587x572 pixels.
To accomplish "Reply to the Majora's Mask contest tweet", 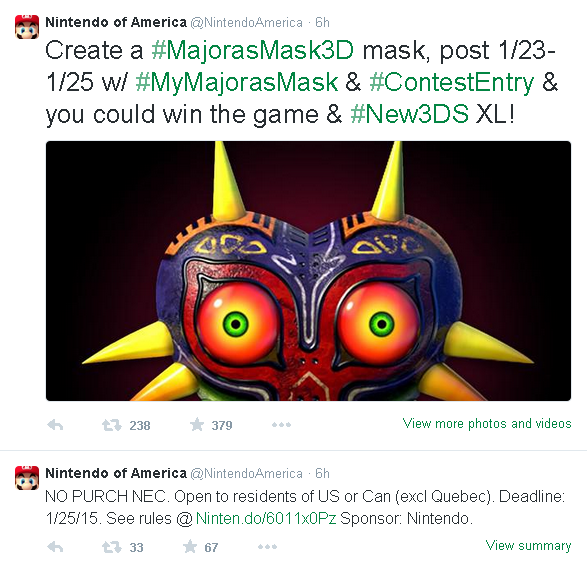I will [x=55, y=425].
